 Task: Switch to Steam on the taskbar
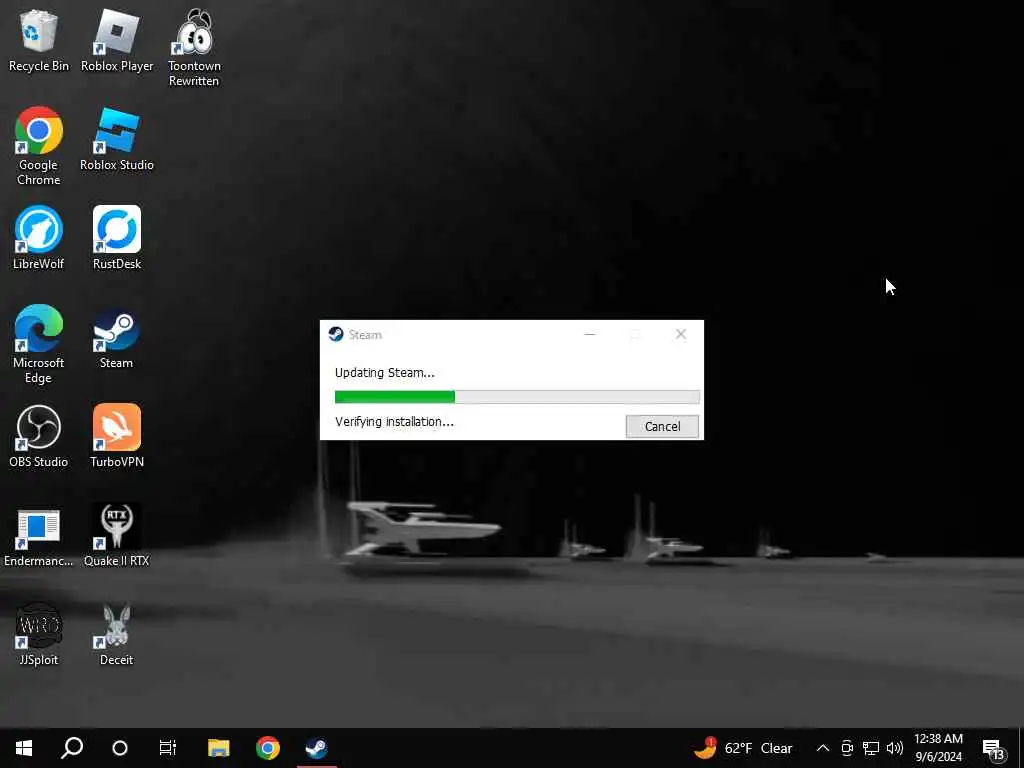click(x=317, y=748)
